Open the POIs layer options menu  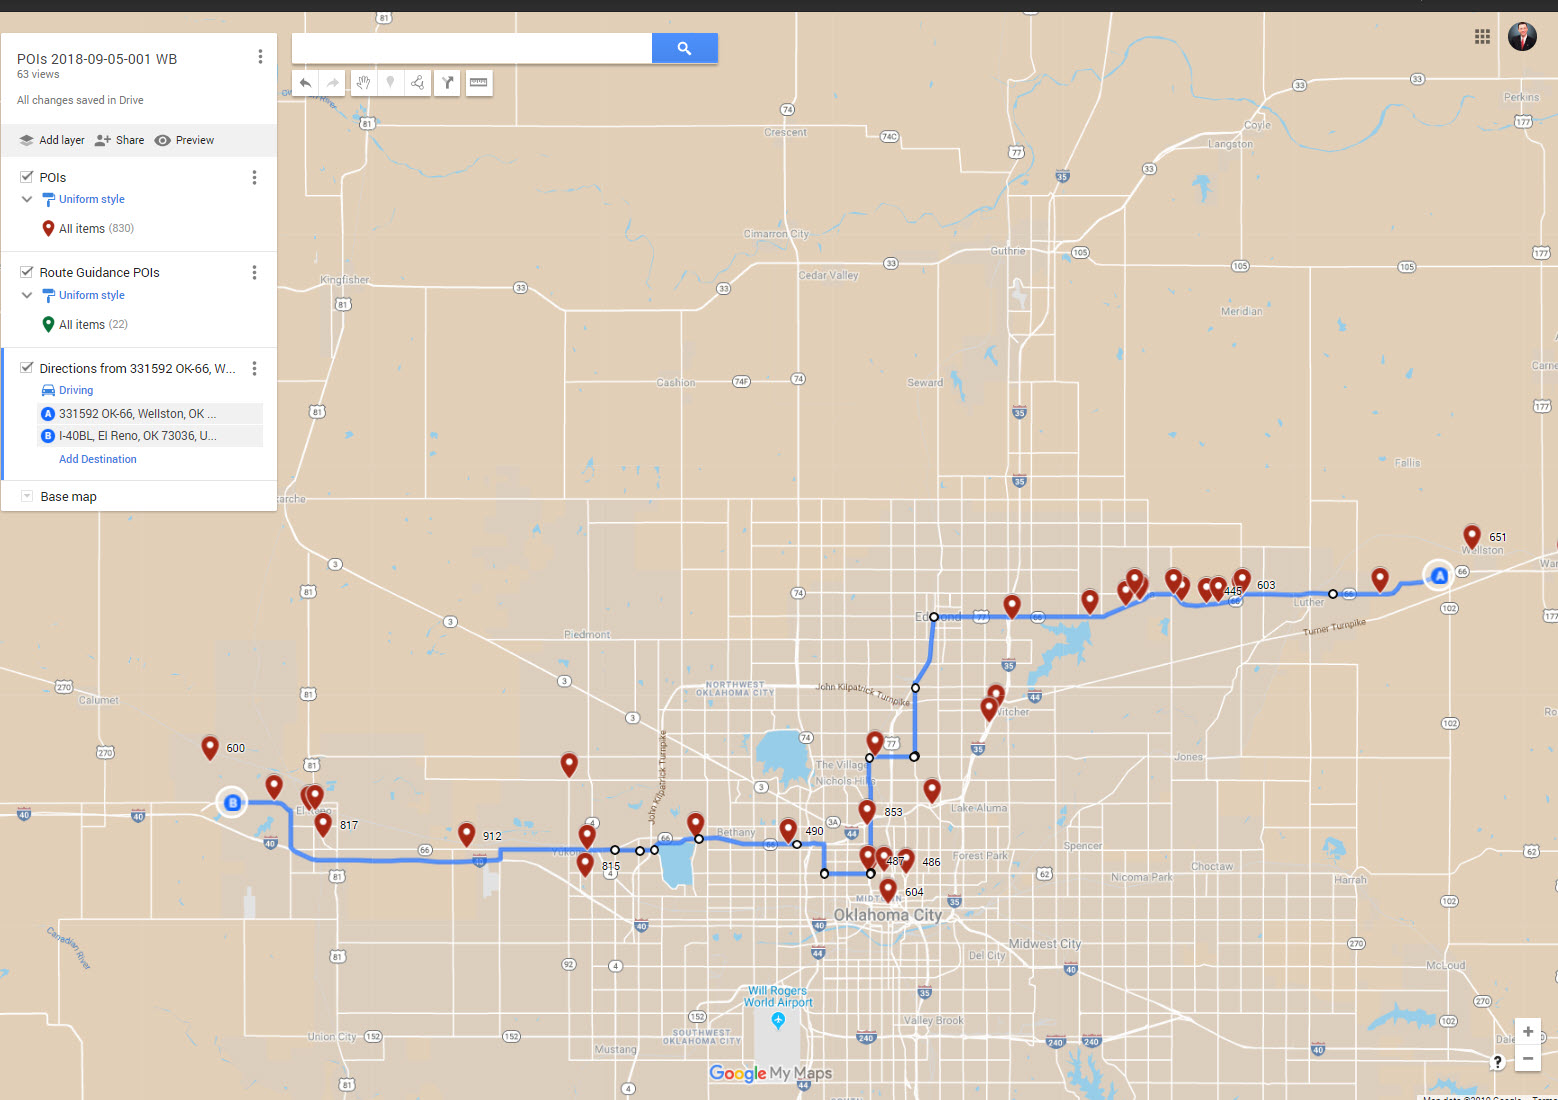pyautogui.click(x=254, y=177)
